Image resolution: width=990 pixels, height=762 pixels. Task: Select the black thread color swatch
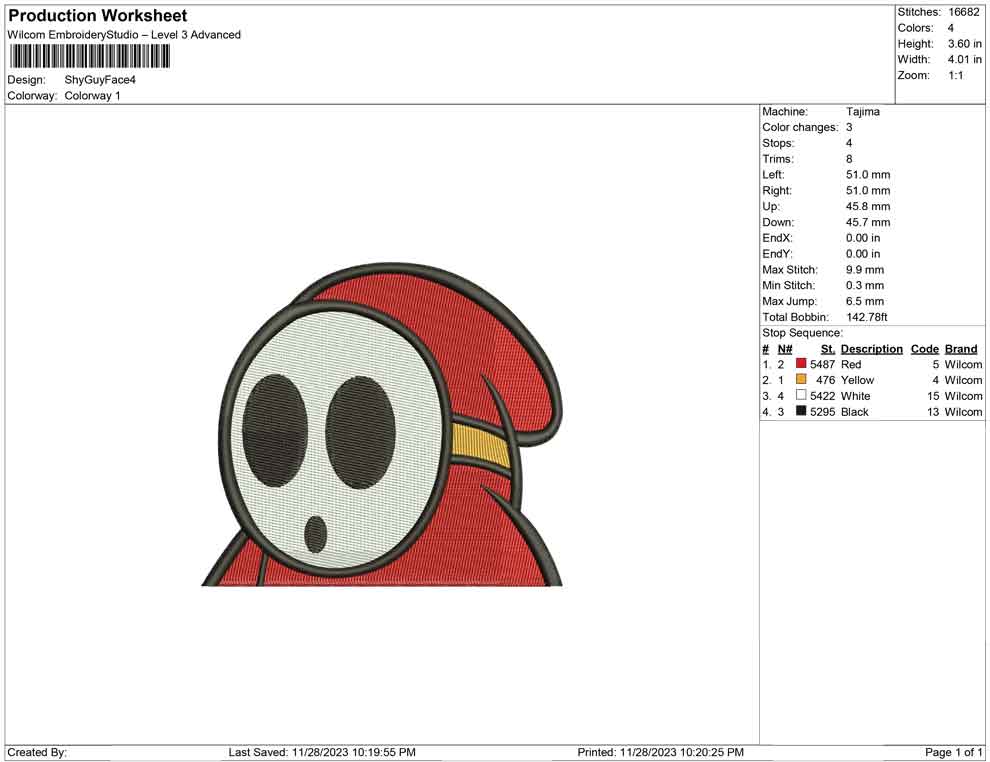click(x=801, y=412)
